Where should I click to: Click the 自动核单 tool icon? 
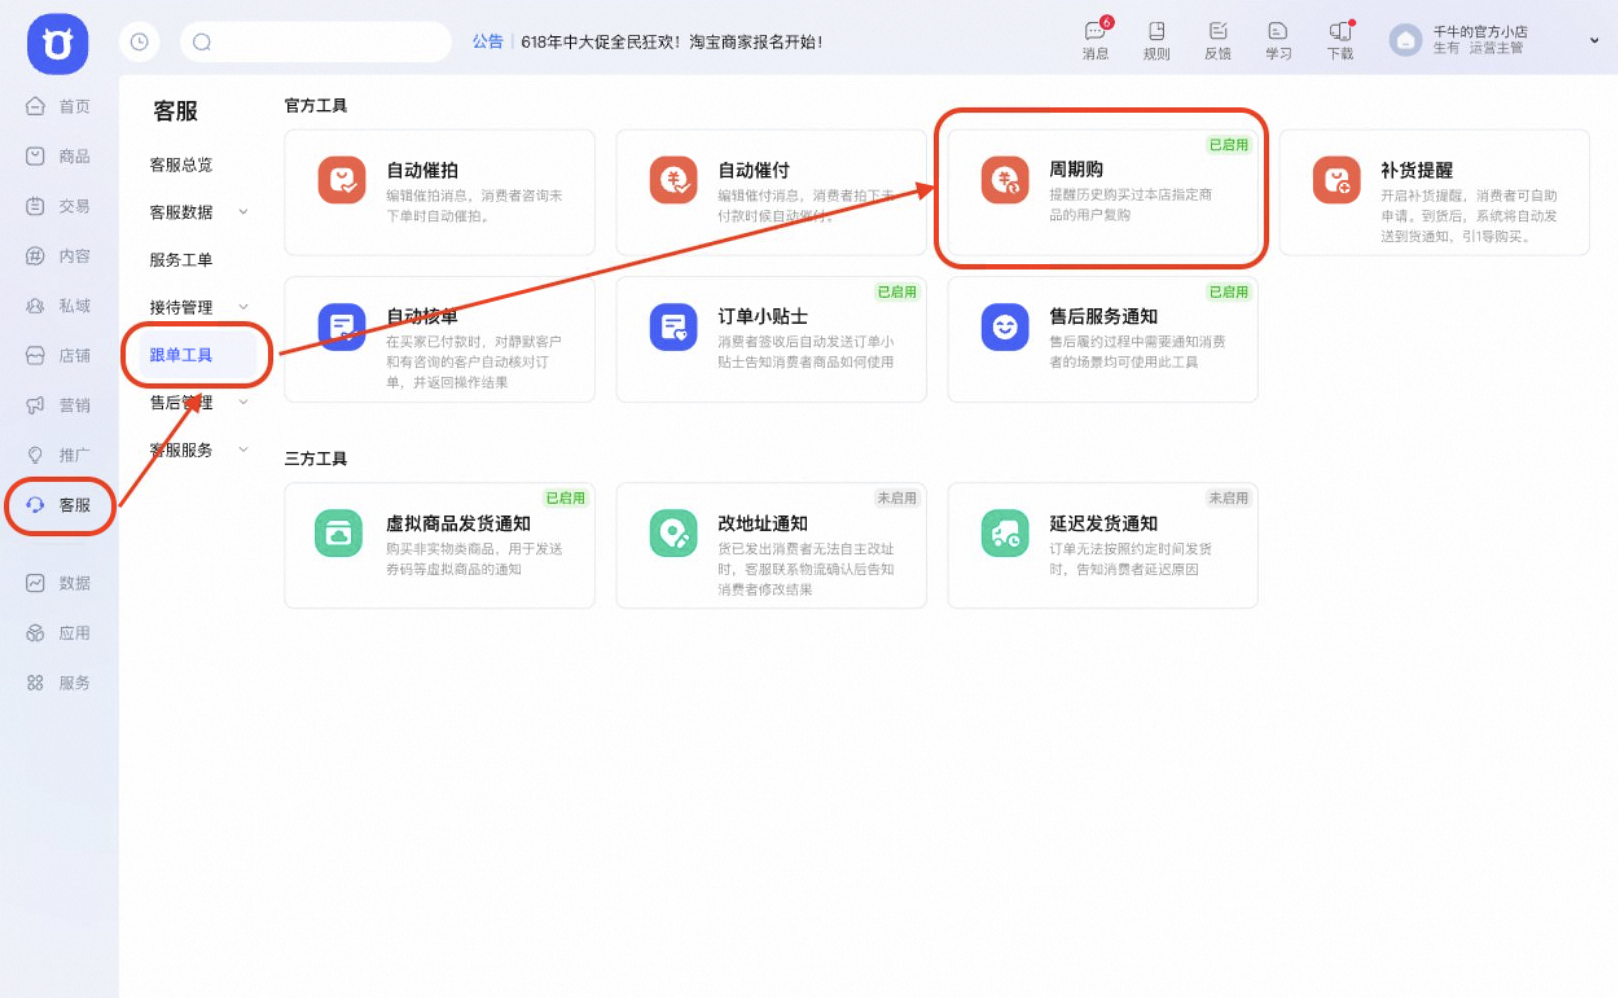click(x=342, y=327)
